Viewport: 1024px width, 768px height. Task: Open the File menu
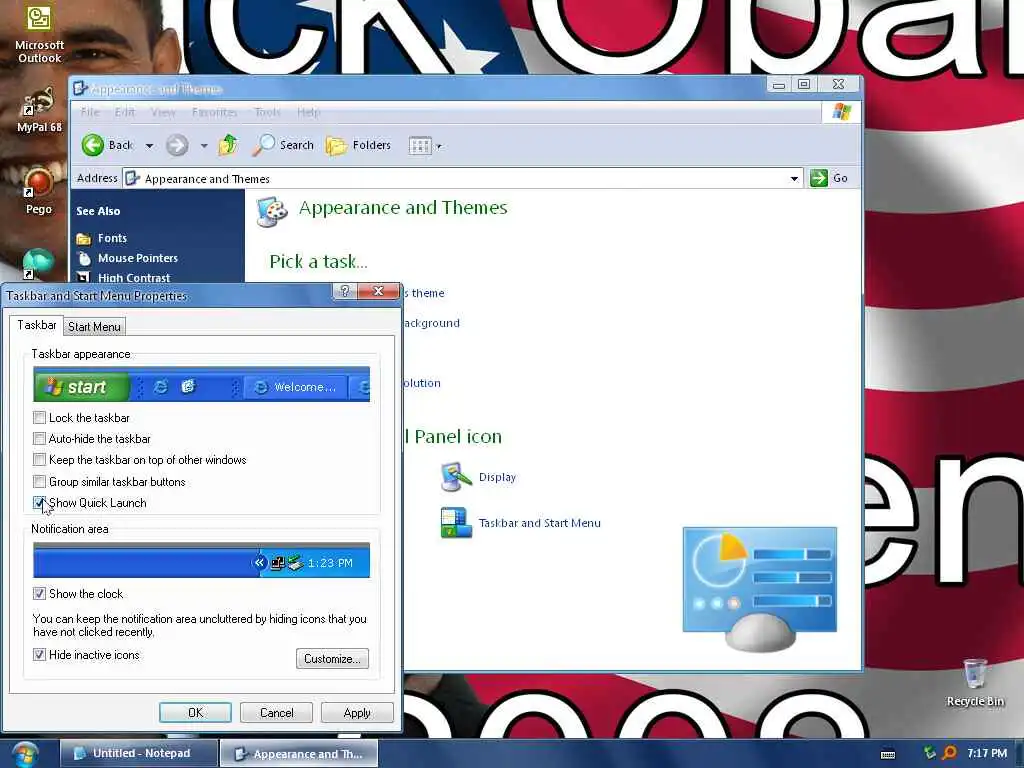click(90, 112)
